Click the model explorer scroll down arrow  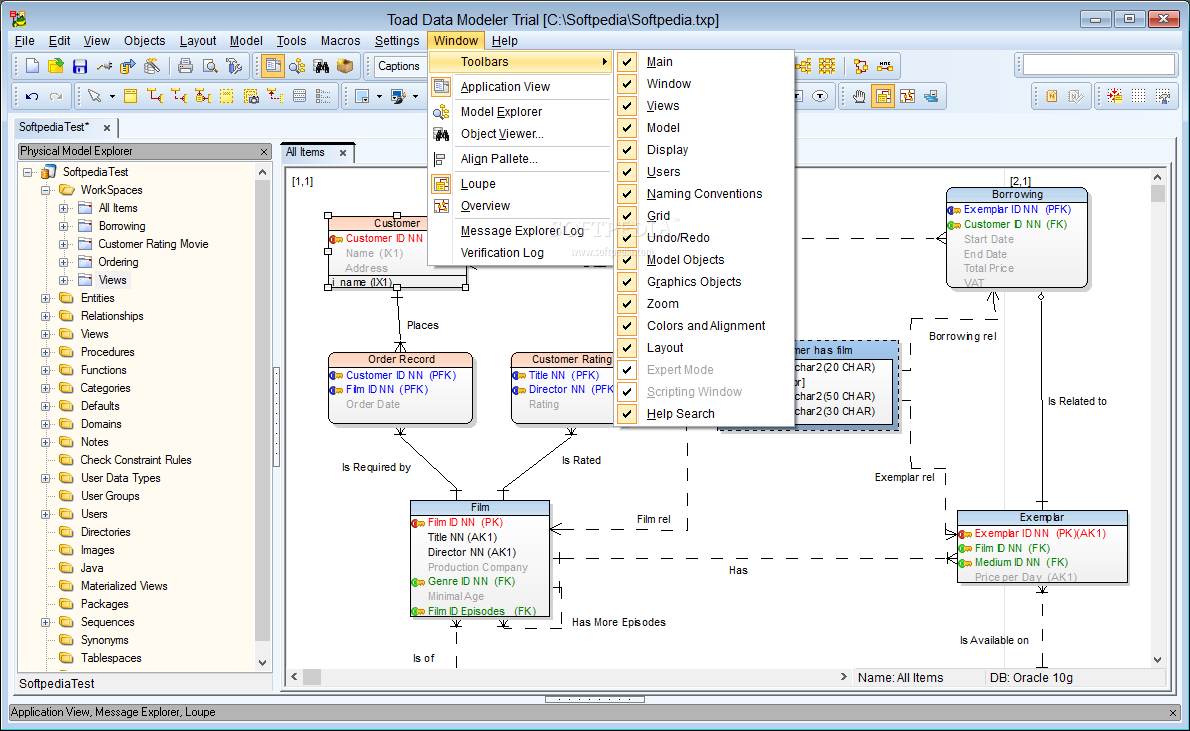263,663
